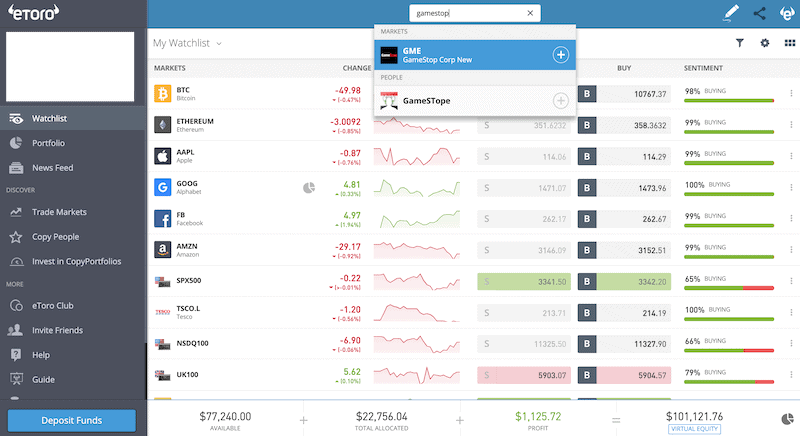
Task: Click the UK100 sentiment bar
Action: (x=729, y=381)
